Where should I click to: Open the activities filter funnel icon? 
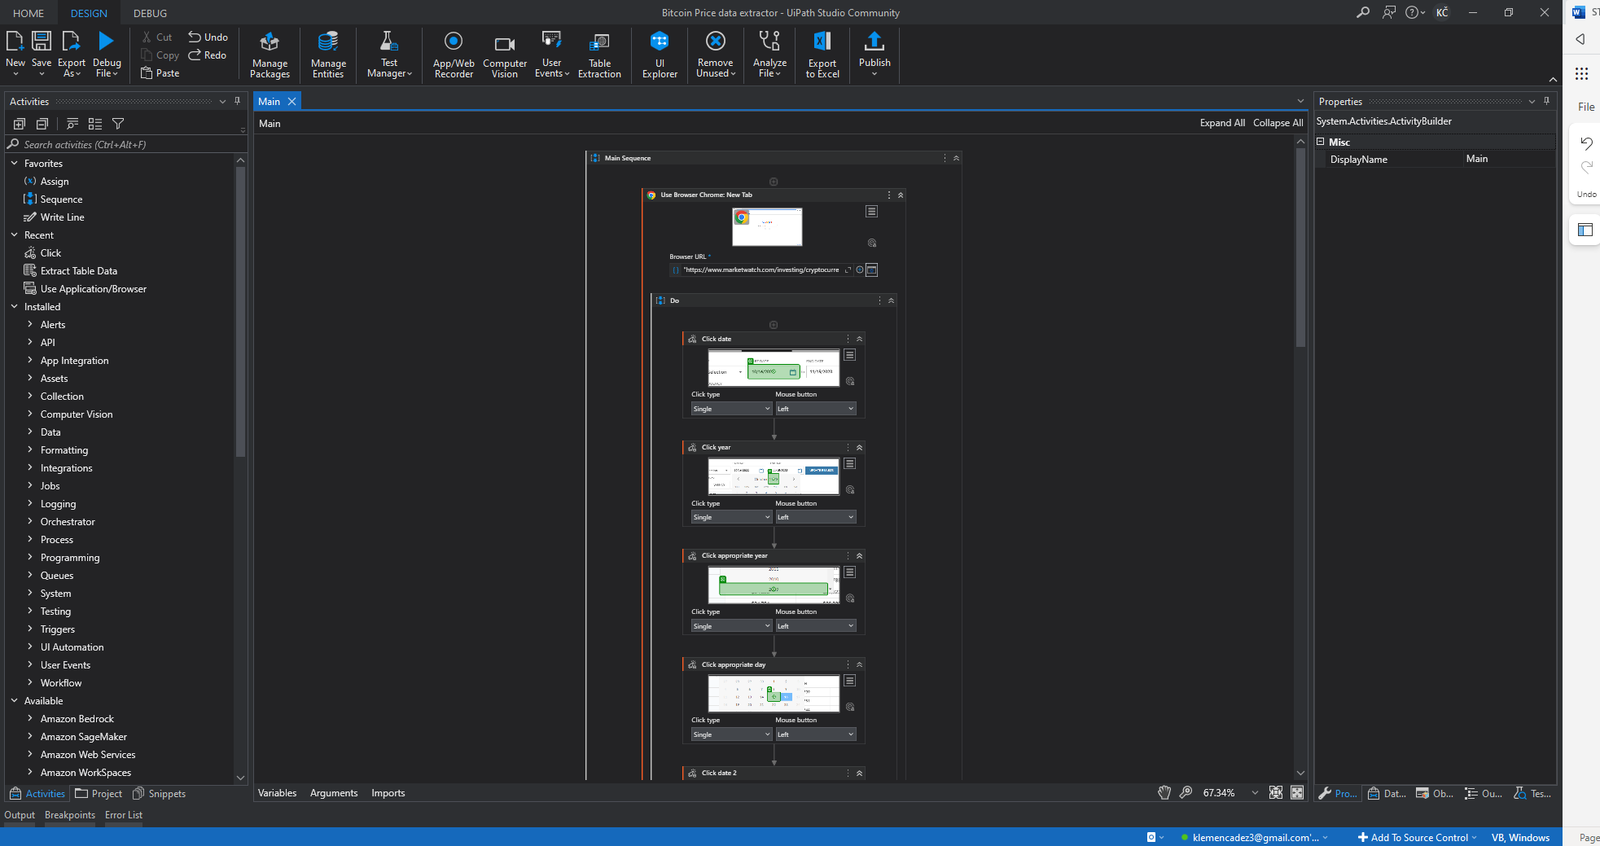(x=118, y=124)
